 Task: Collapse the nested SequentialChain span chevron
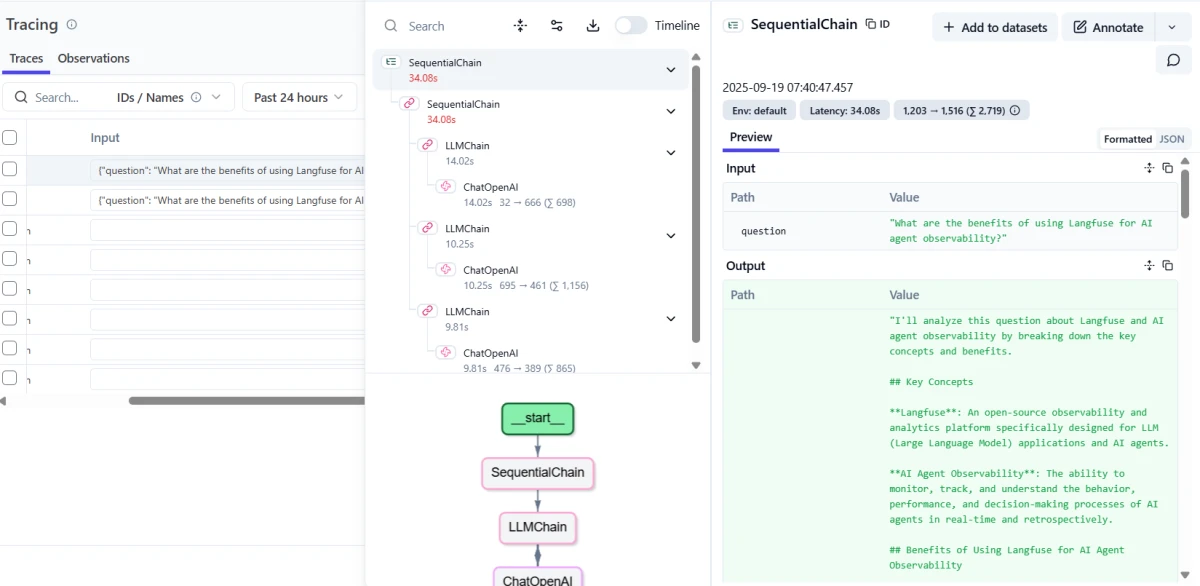[671, 111]
